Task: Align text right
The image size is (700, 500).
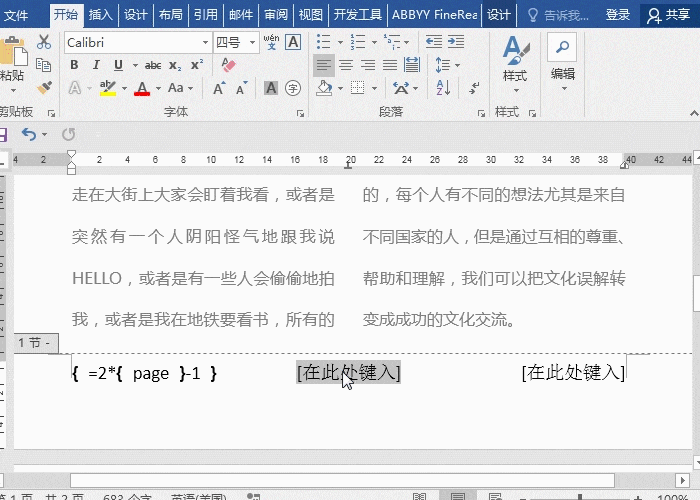Action: (x=368, y=65)
